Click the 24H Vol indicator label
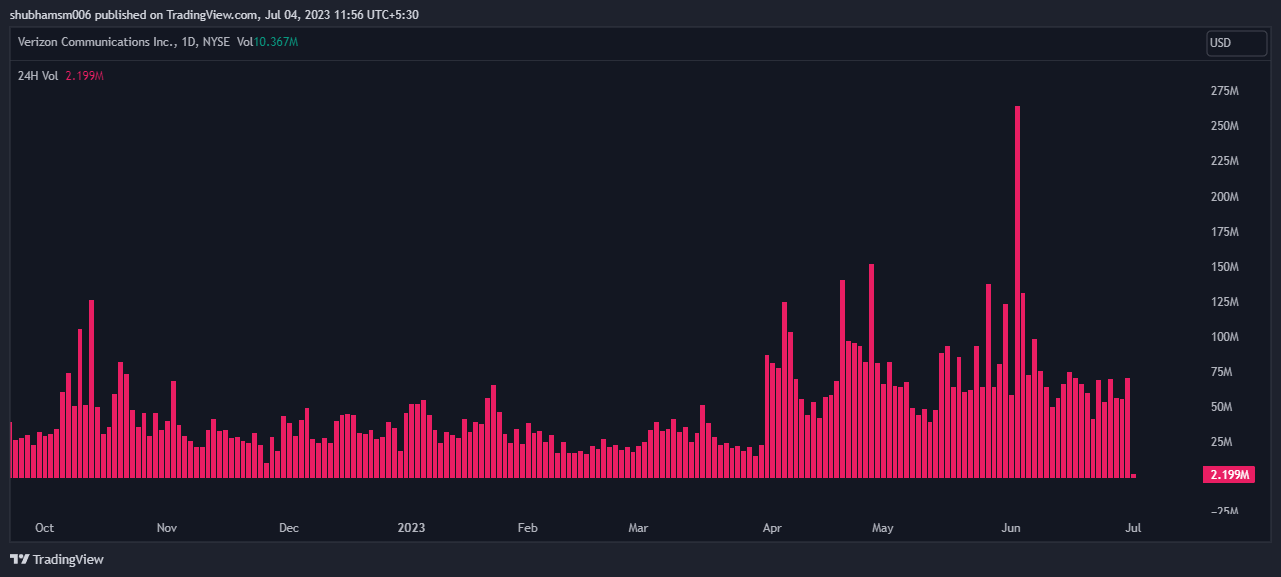Image resolution: width=1281 pixels, height=577 pixels. click(38, 75)
